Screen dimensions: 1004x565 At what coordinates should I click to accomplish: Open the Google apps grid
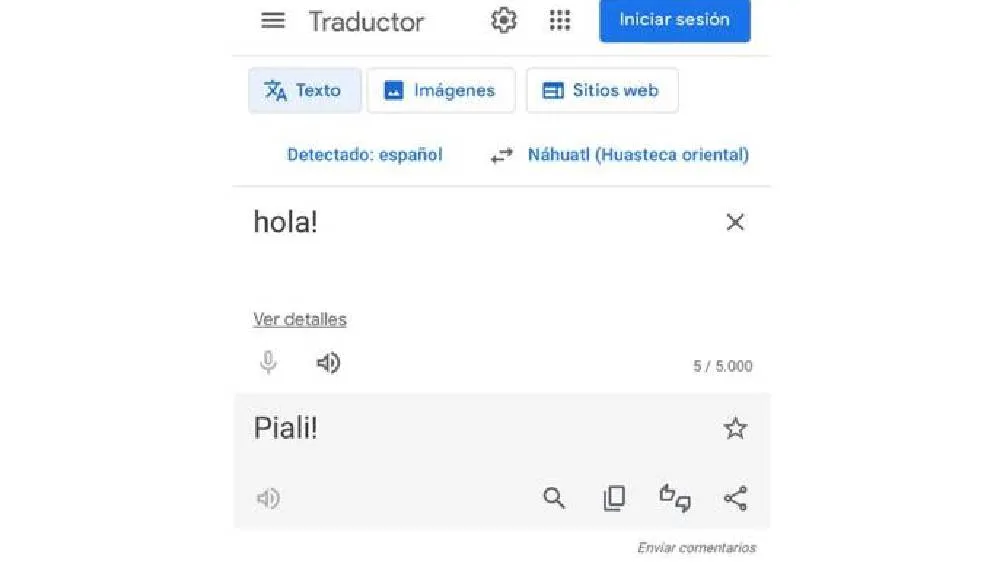(x=560, y=21)
